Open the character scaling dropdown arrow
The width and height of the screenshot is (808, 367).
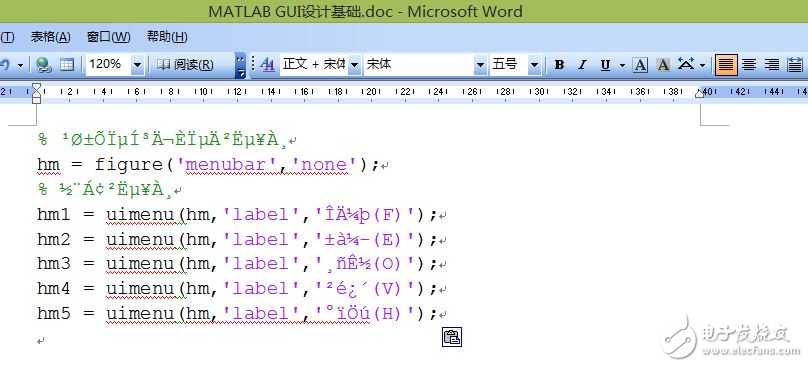point(702,65)
